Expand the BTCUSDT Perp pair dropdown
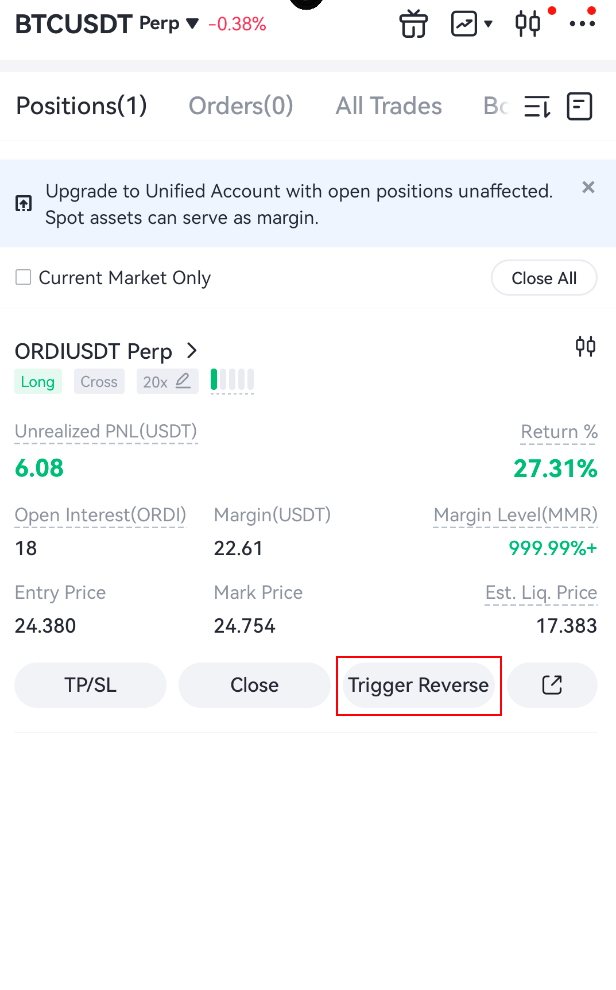The height and width of the screenshot is (990, 616). coord(193,23)
